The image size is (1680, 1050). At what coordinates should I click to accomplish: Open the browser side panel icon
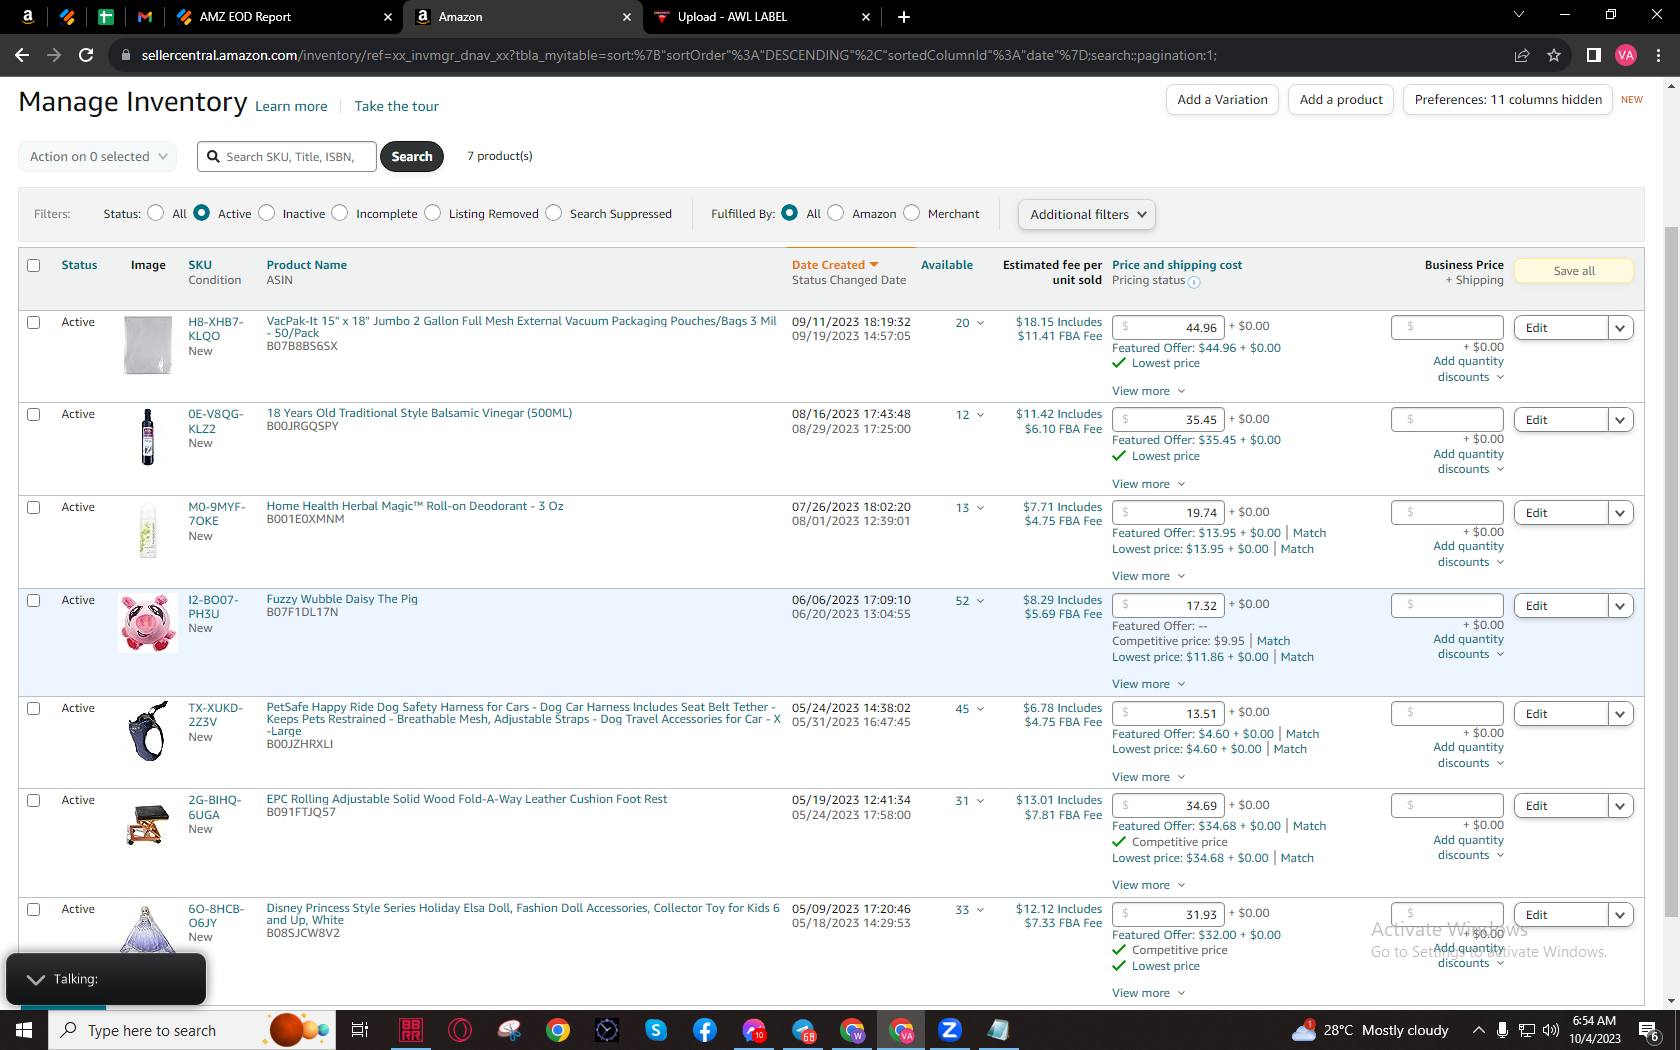[1594, 55]
